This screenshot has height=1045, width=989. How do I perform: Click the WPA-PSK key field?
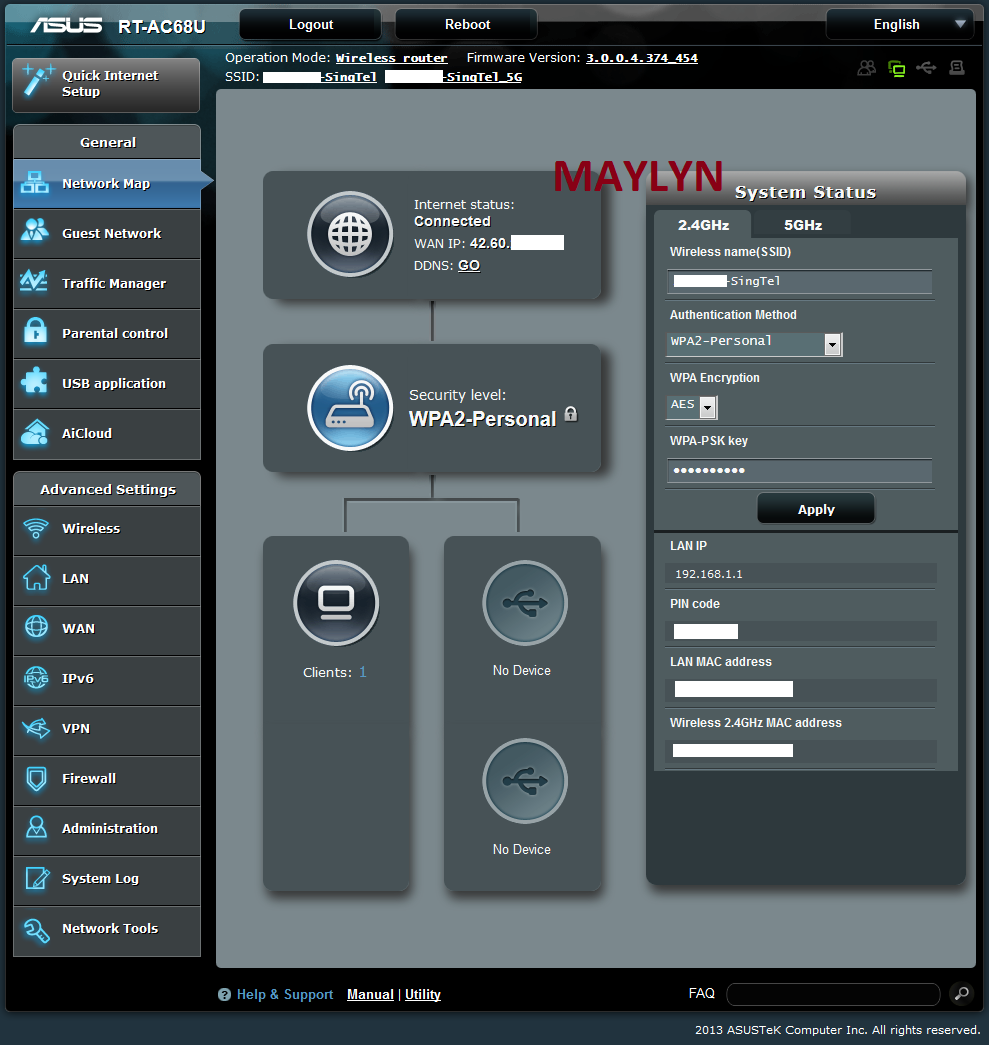pos(799,471)
